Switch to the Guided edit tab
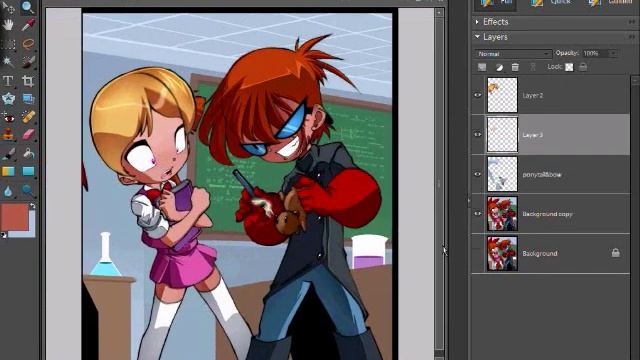This screenshot has width=640, height=360. coord(611,3)
